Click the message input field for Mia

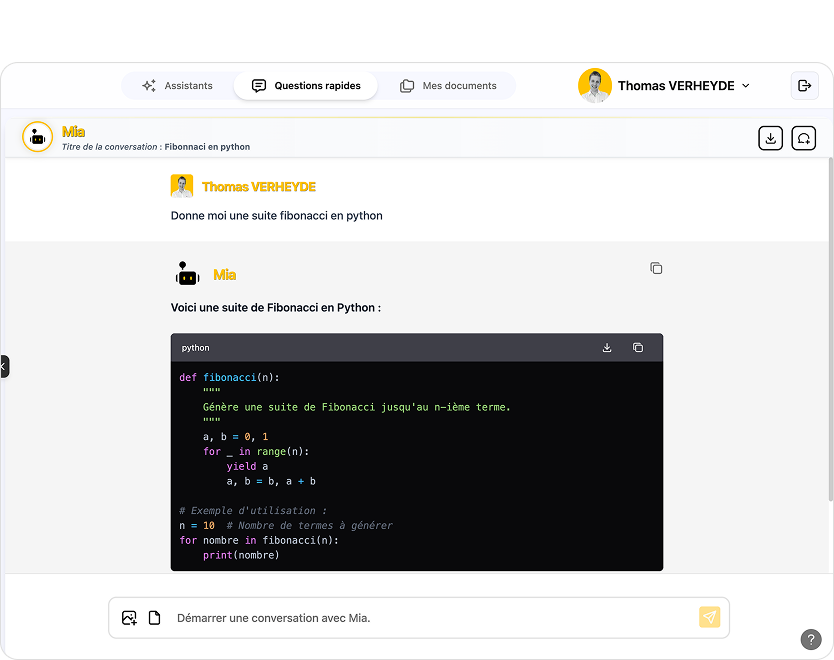pyautogui.click(x=430, y=618)
